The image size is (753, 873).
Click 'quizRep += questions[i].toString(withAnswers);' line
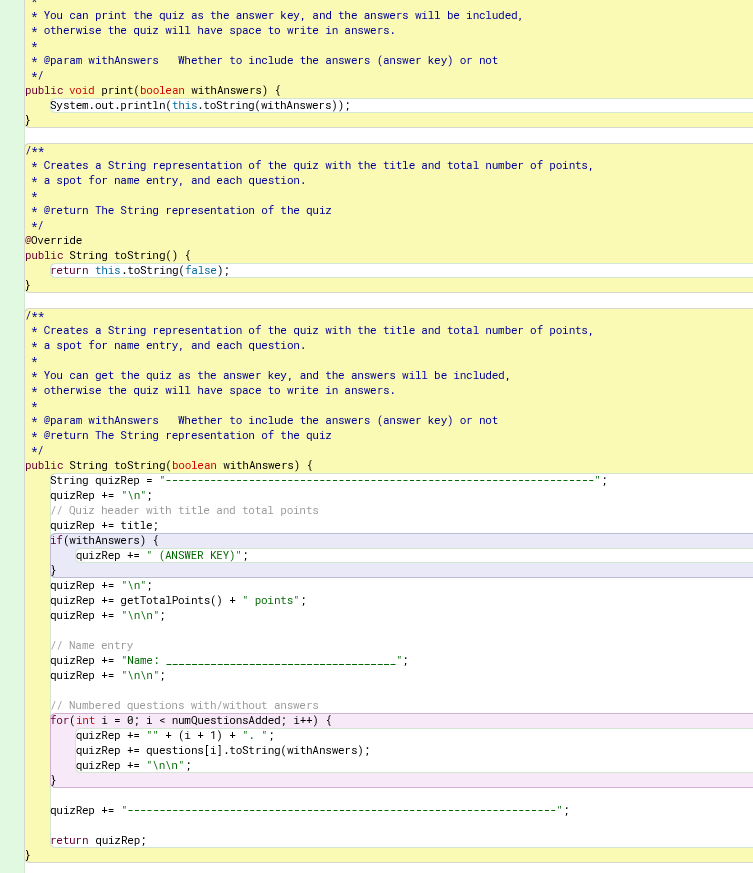click(223, 751)
